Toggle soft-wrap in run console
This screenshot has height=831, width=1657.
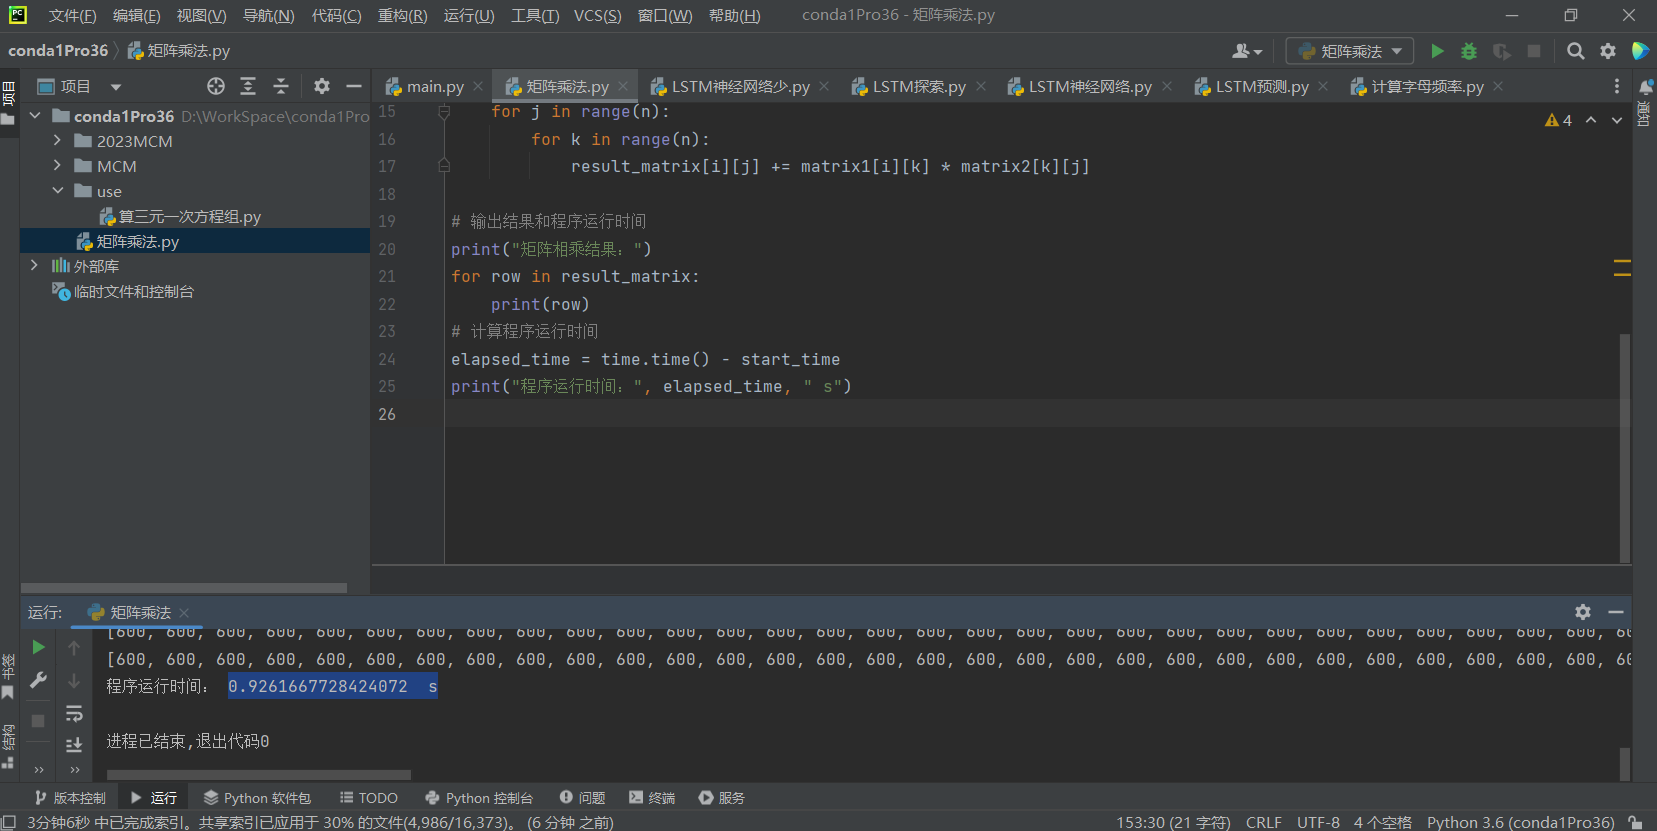(x=74, y=713)
